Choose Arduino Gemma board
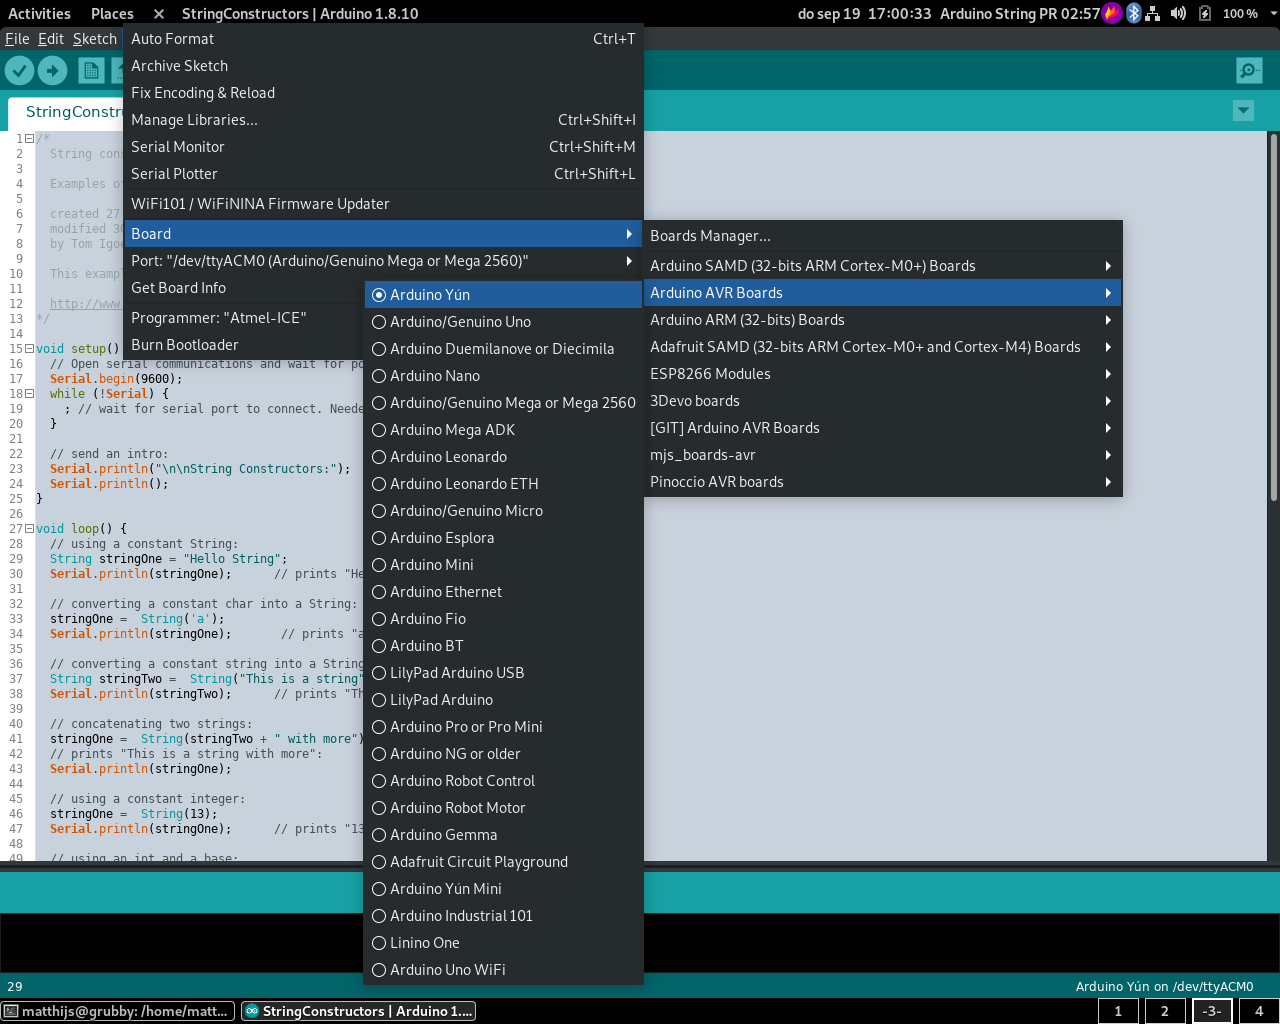The height and width of the screenshot is (1024, 1280). tap(503, 835)
